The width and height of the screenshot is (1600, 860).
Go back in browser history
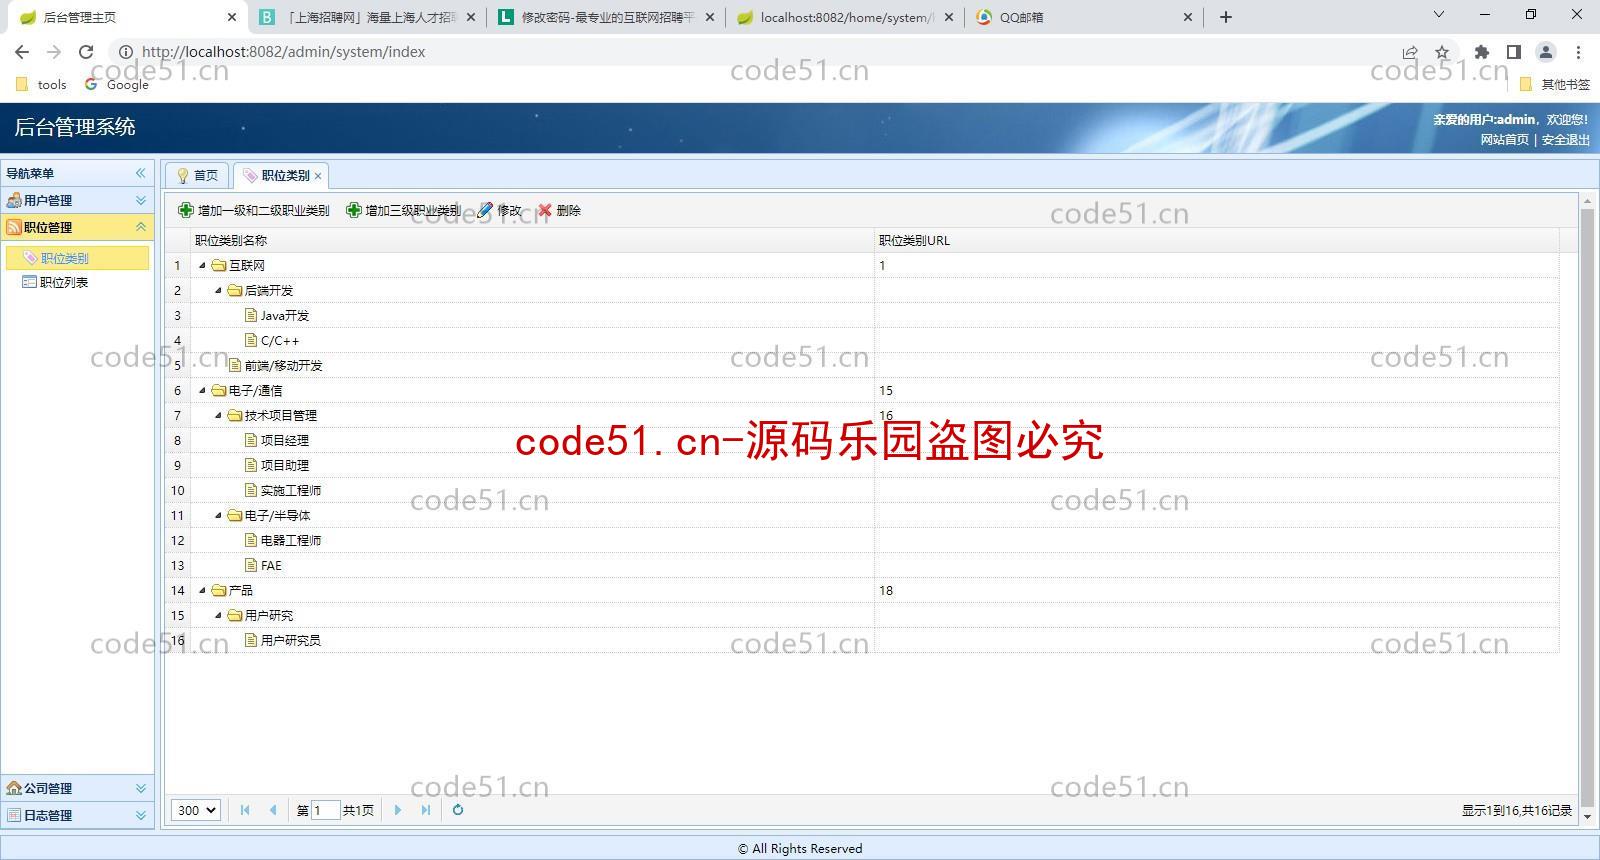(x=22, y=52)
